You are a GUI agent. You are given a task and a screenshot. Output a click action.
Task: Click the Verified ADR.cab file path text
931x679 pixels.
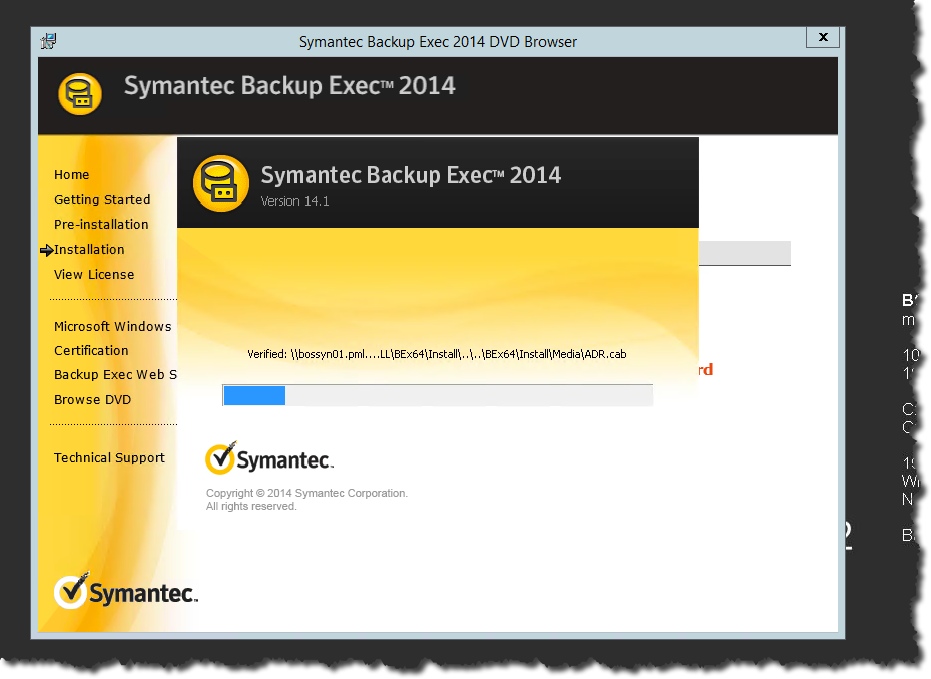[436, 354]
